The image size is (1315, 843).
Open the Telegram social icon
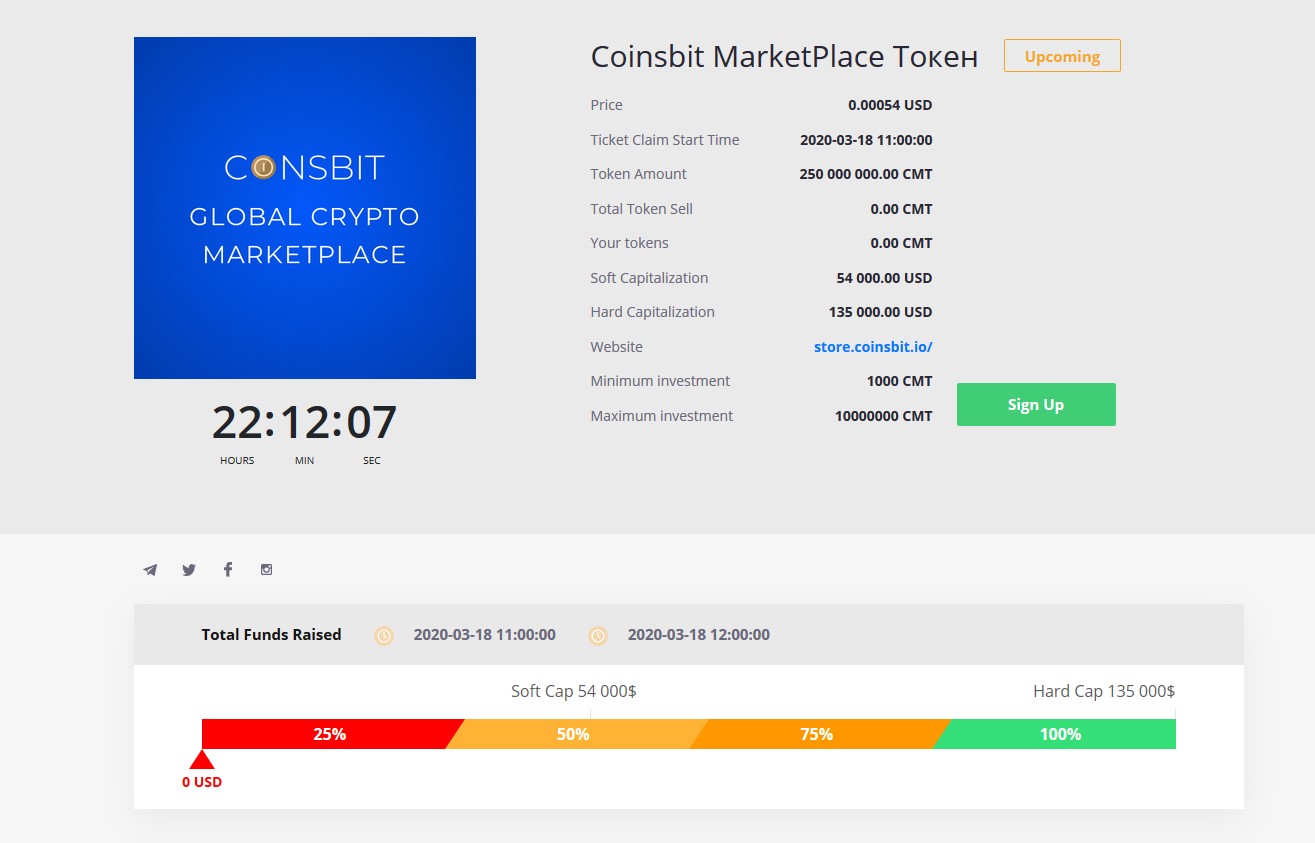click(x=150, y=570)
